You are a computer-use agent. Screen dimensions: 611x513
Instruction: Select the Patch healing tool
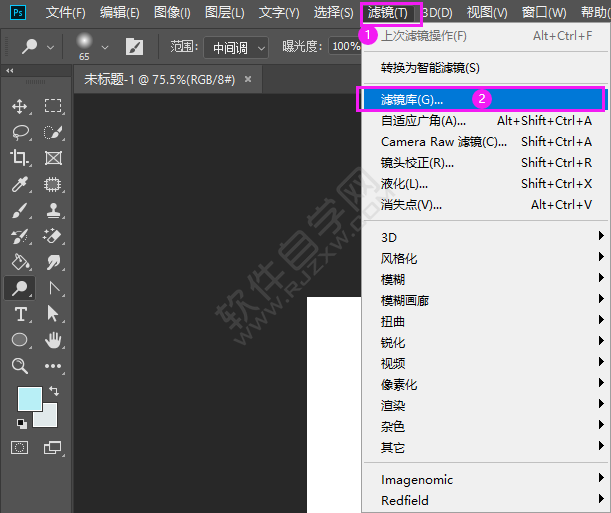[53, 184]
